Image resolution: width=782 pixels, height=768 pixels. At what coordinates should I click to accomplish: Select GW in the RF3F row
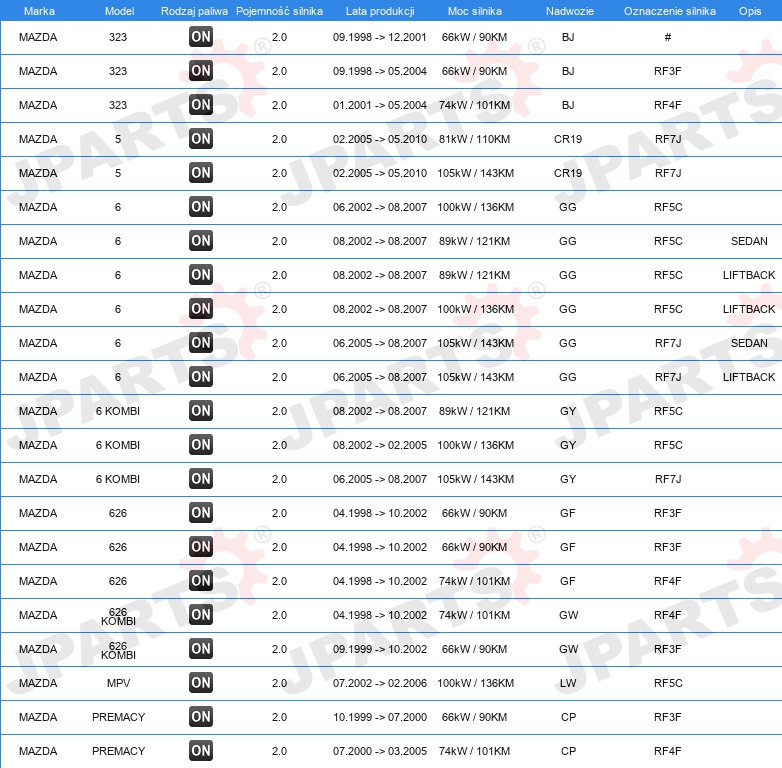point(569,649)
